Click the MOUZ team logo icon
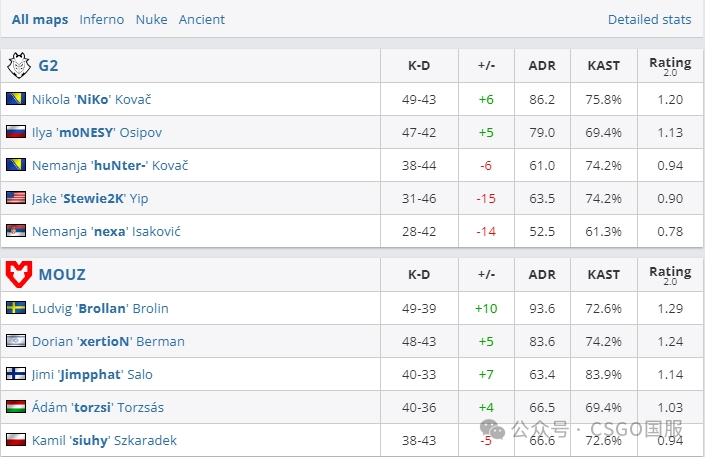 tap(19, 274)
